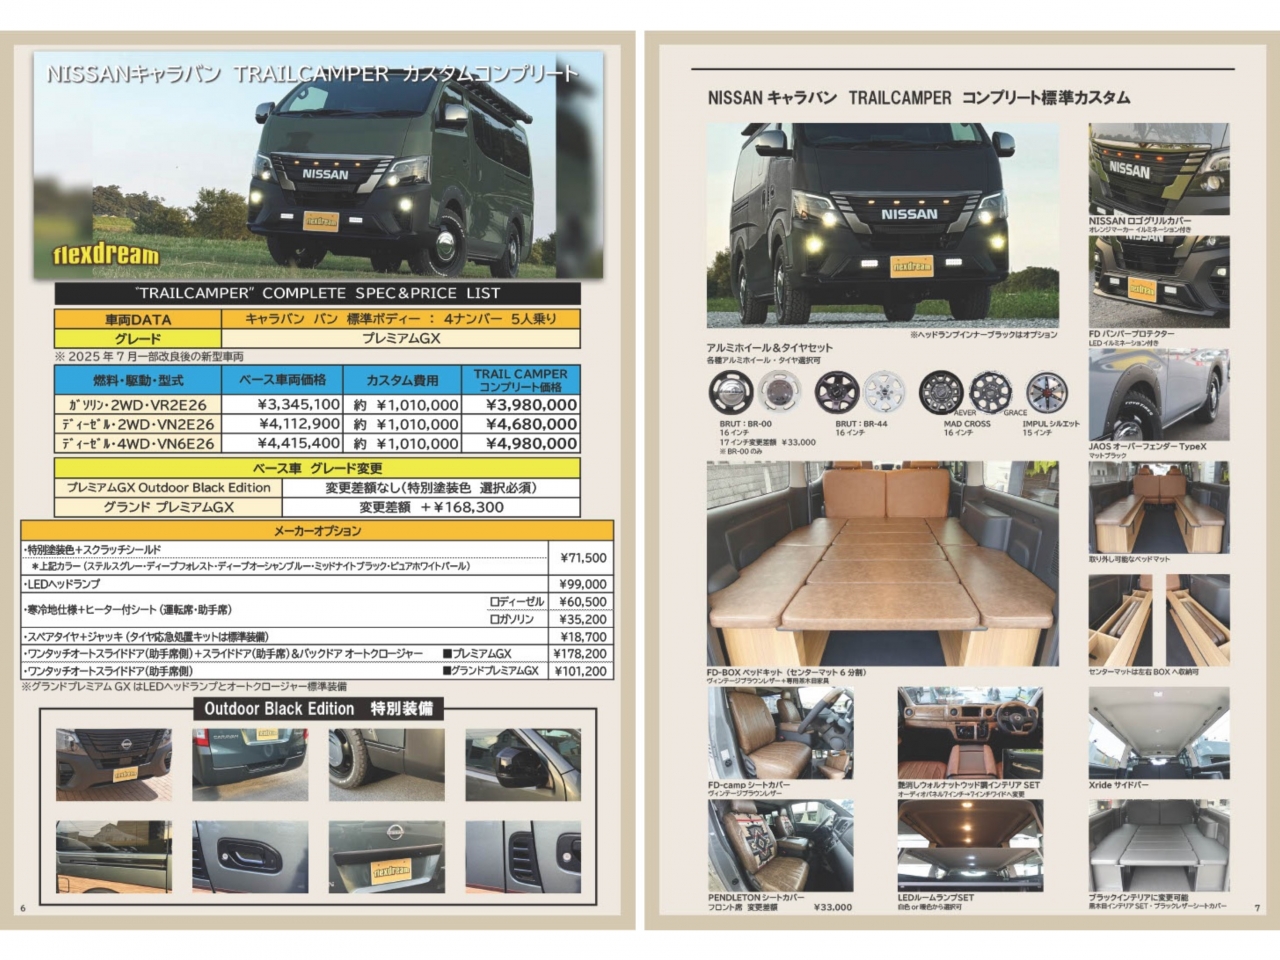This screenshot has height=960, width=1280.
Task: Open the FD-BOX ベッドキット bed photo
Action: click(883, 563)
